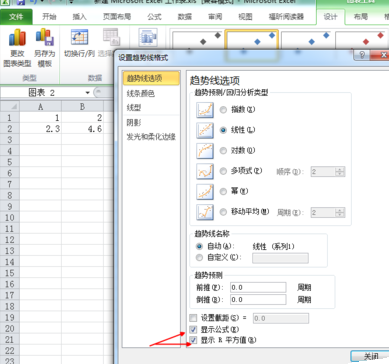The image size is (389, 364).
Task: Choose 自动 automatic trendline name option
Action: click(x=199, y=247)
